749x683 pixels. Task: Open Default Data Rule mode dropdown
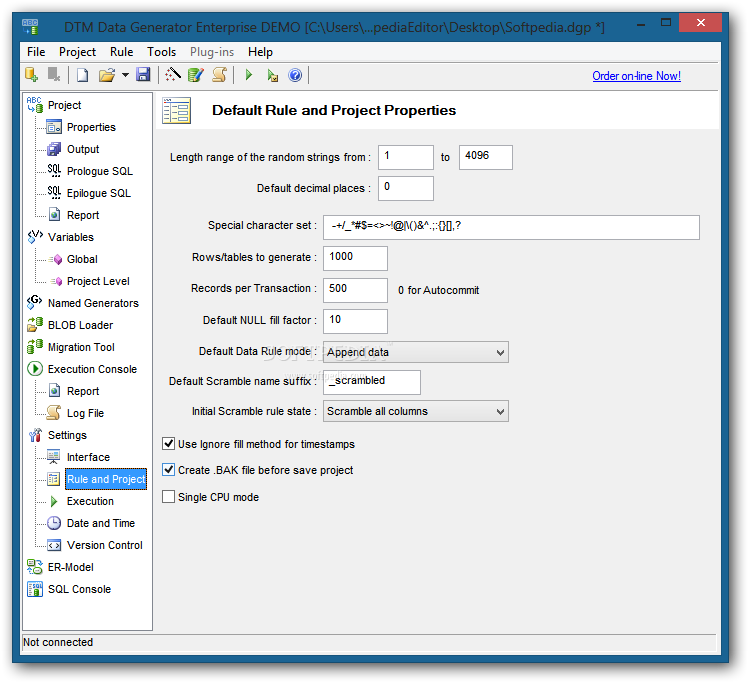(x=416, y=352)
